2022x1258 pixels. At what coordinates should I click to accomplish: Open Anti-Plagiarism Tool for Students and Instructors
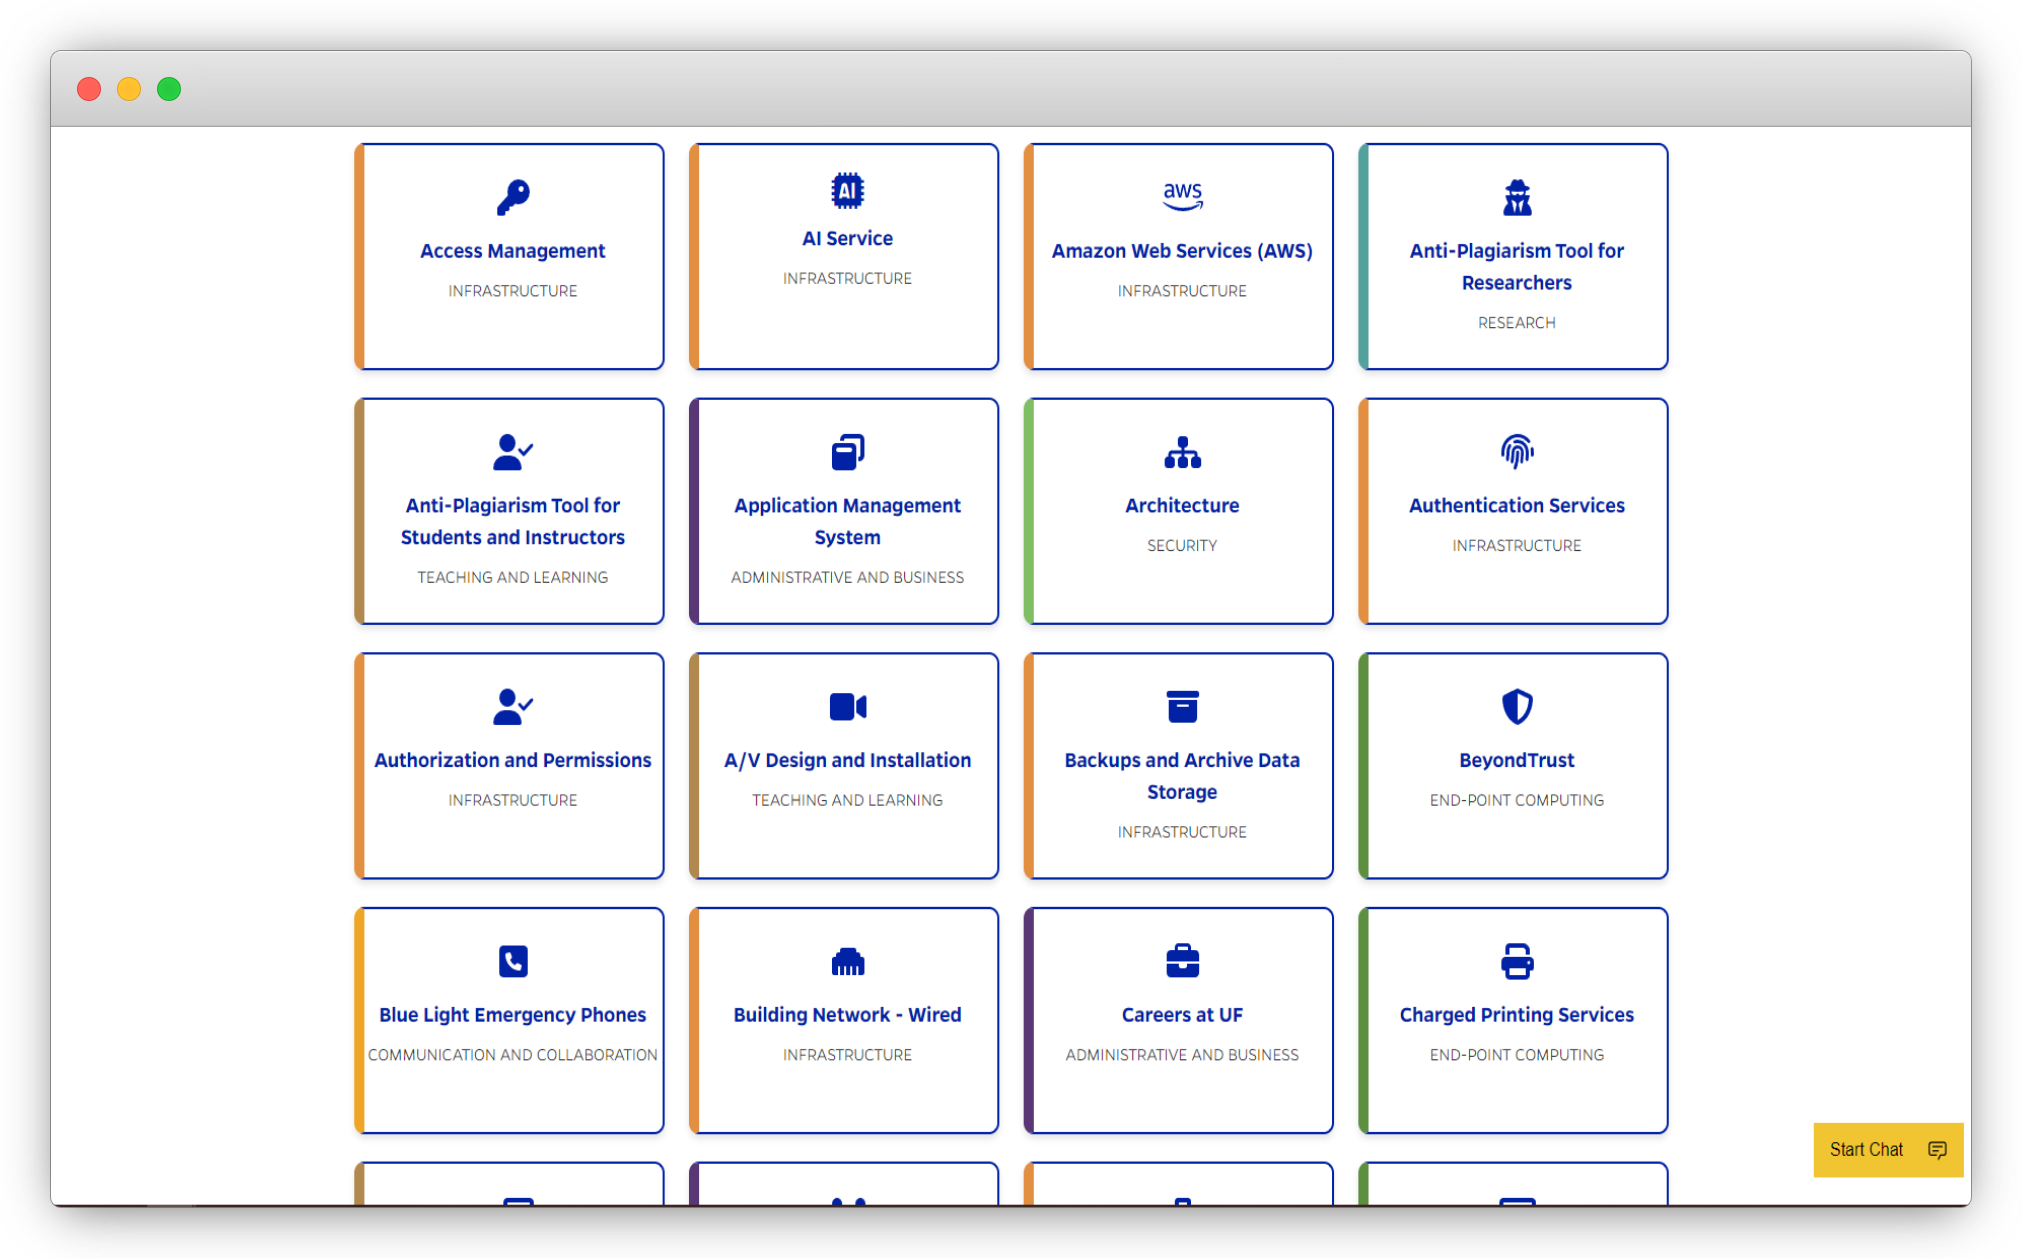click(x=512, y=521)
